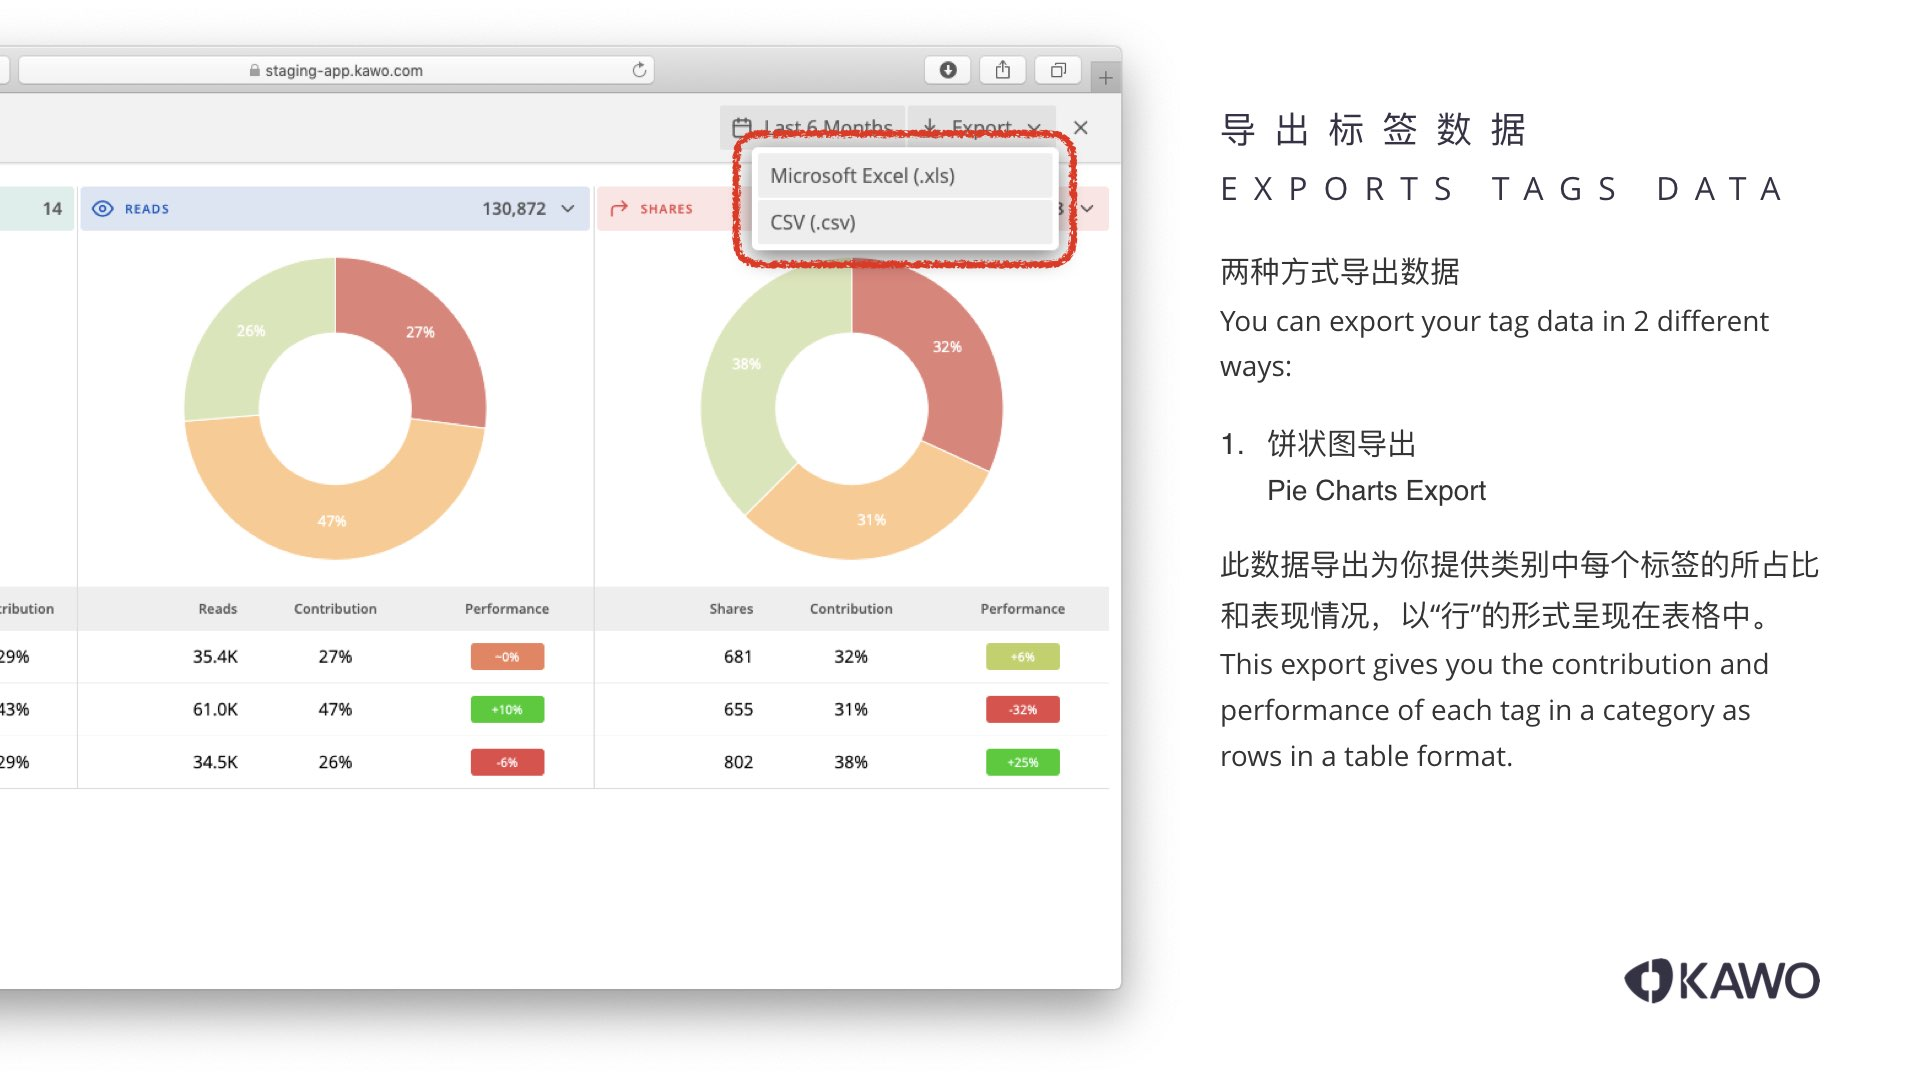Viewport: 1920px width, 1080px height.
Task: Open the dropdown beside the 130,872 reads count
Action: (567, 208)
